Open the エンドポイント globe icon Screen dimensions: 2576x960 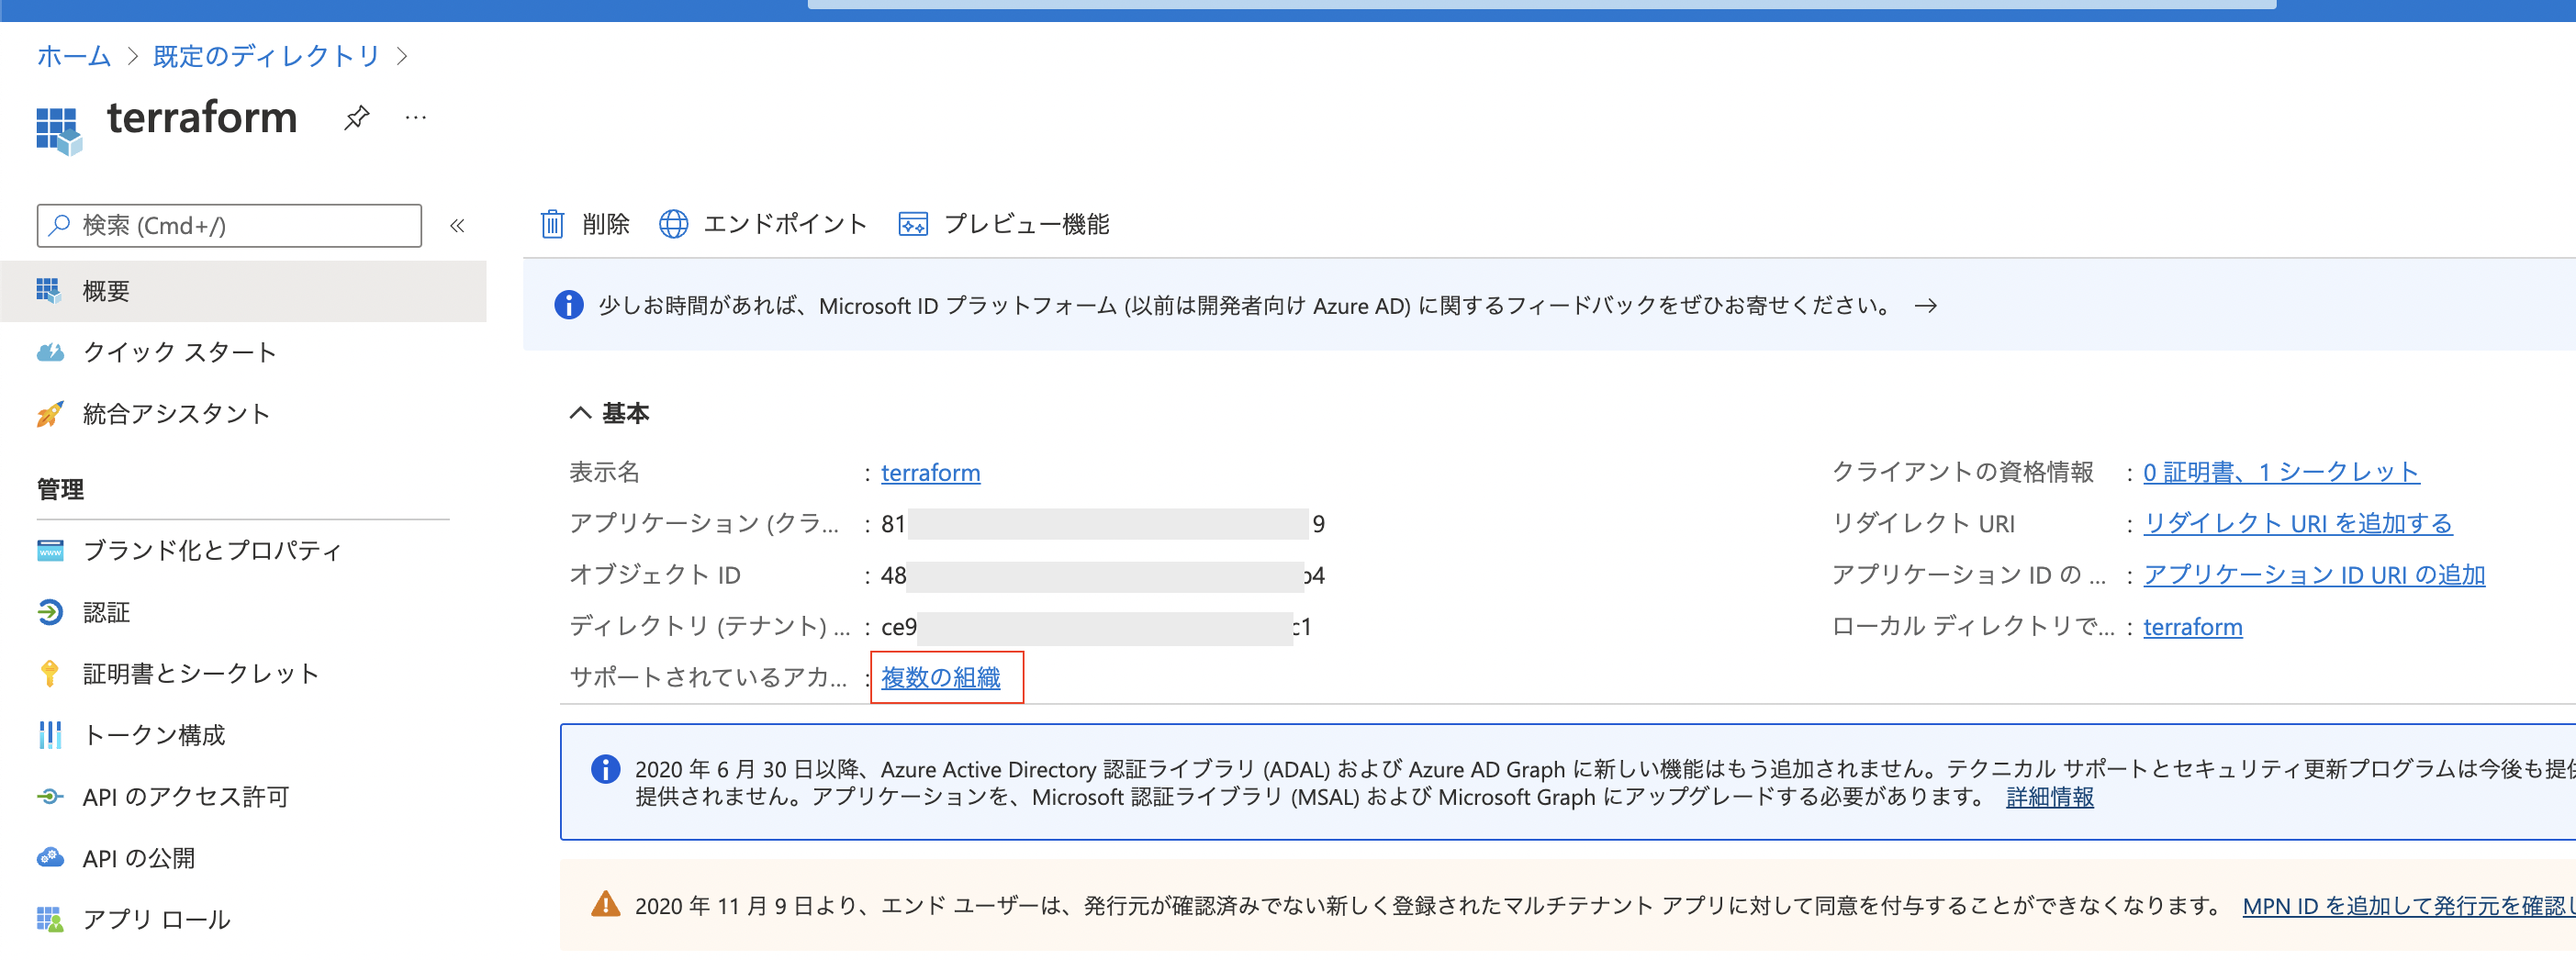coord(675,224)
